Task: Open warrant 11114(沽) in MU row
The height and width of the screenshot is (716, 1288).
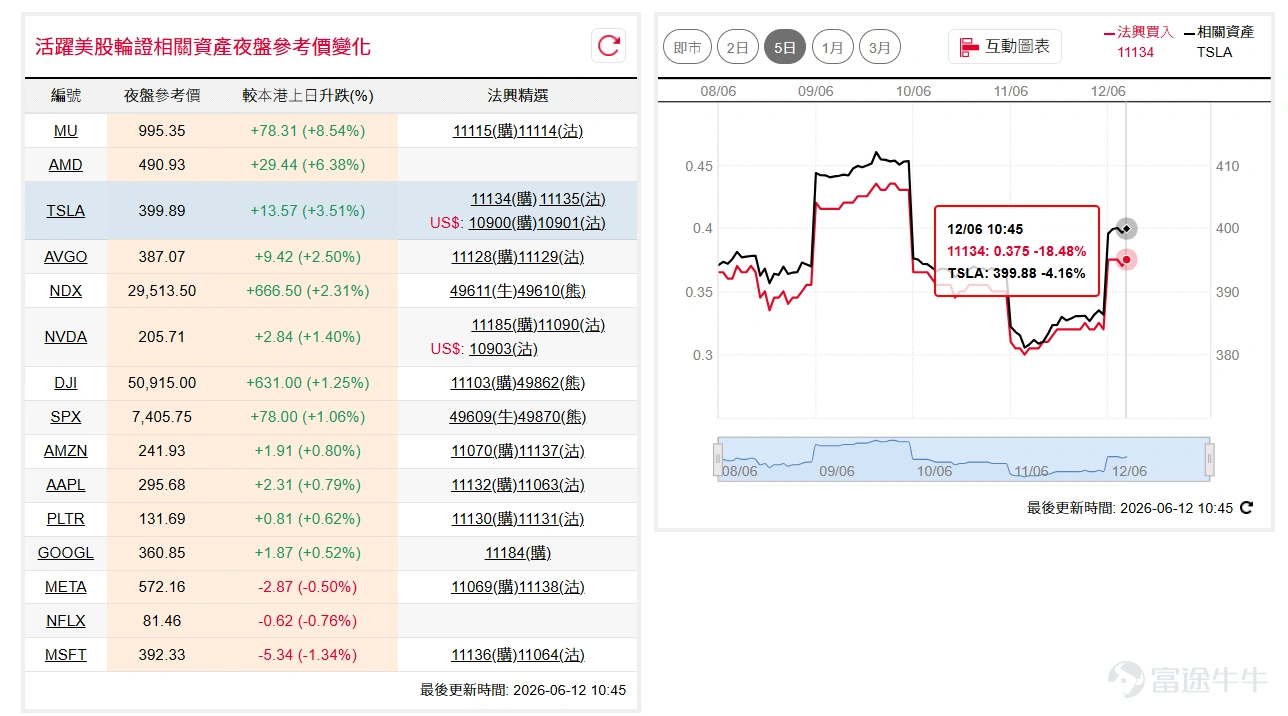Action: pos(551,131)
